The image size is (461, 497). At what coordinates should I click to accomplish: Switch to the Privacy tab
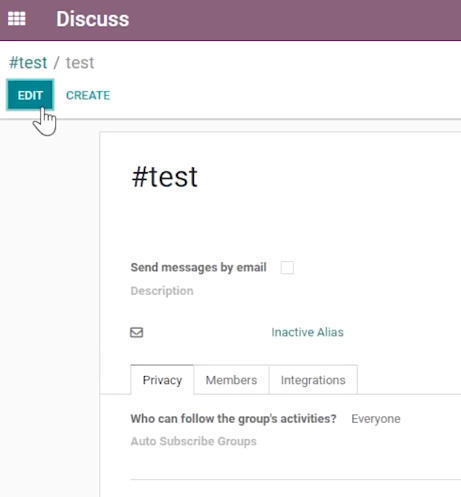(162, 380)
